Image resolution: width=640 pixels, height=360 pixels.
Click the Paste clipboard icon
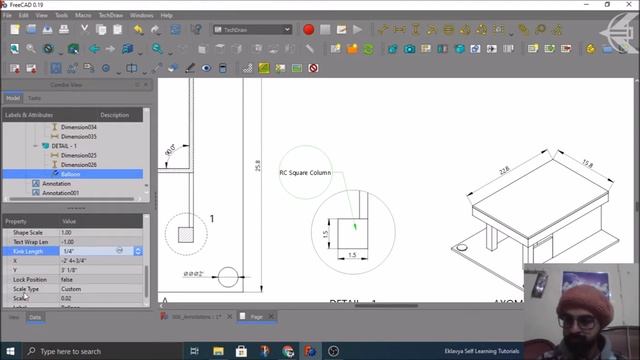coord(117,29)
